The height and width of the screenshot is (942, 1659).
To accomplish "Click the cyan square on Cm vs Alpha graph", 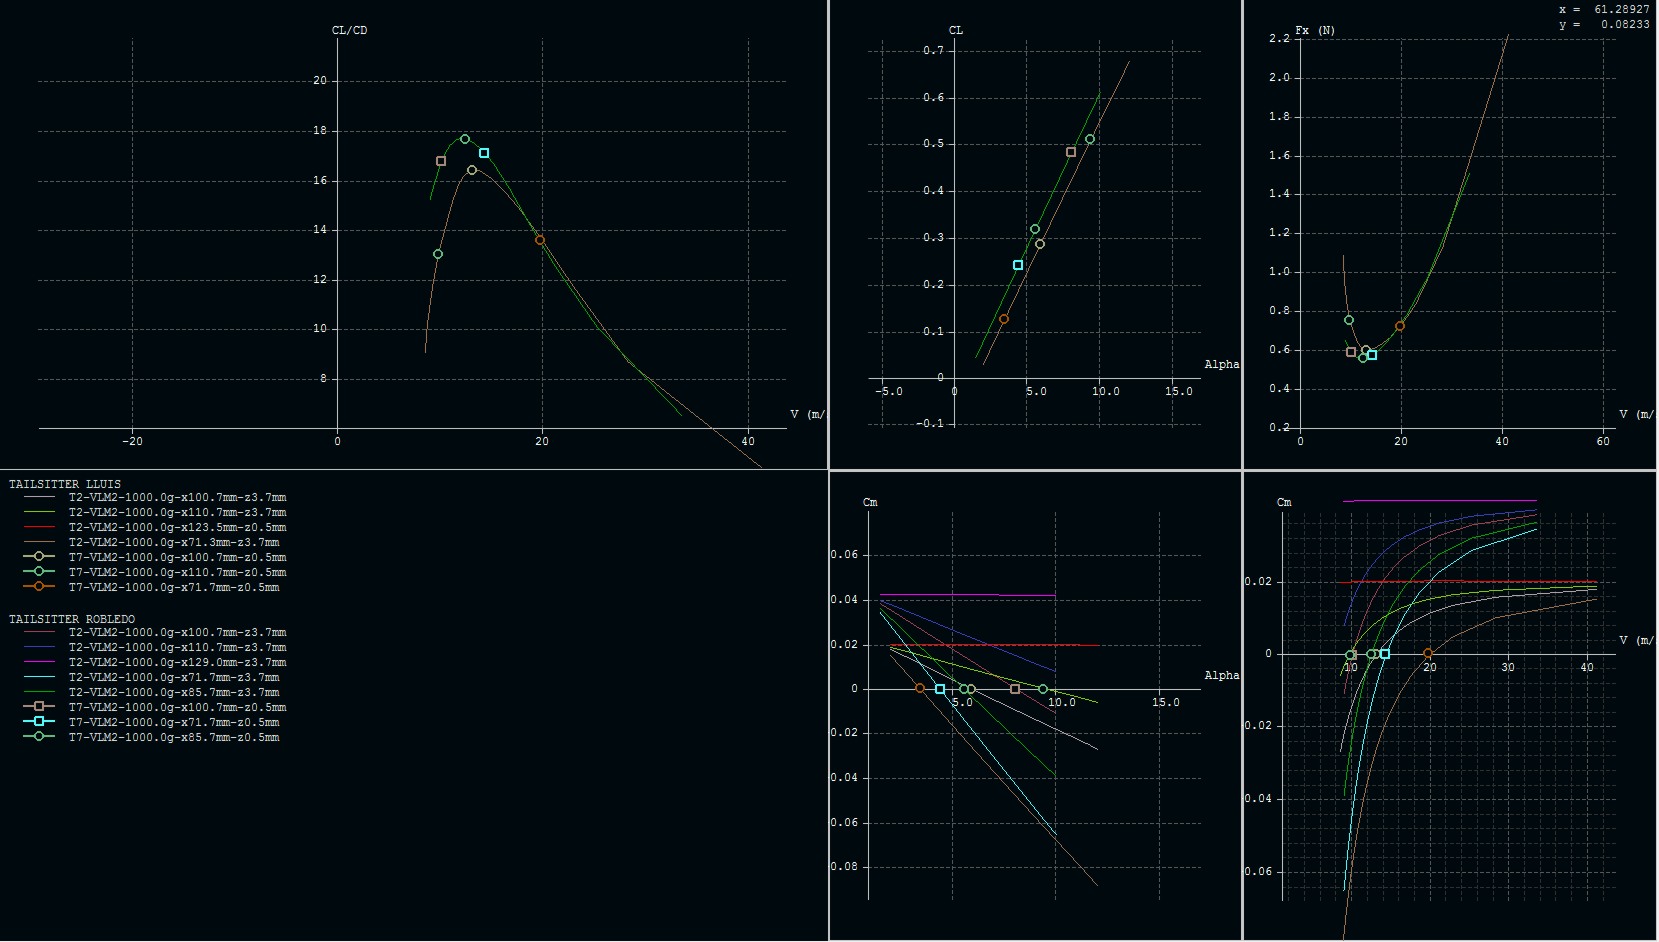I will tap(940, 689).
